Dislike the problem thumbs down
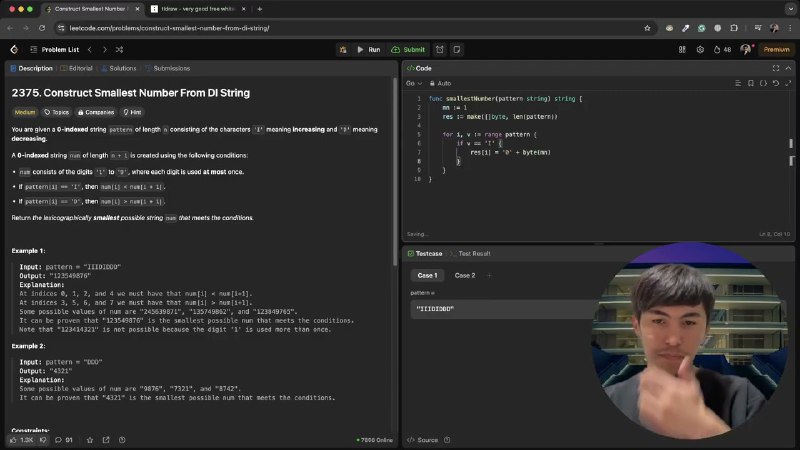 coord(43,440)
